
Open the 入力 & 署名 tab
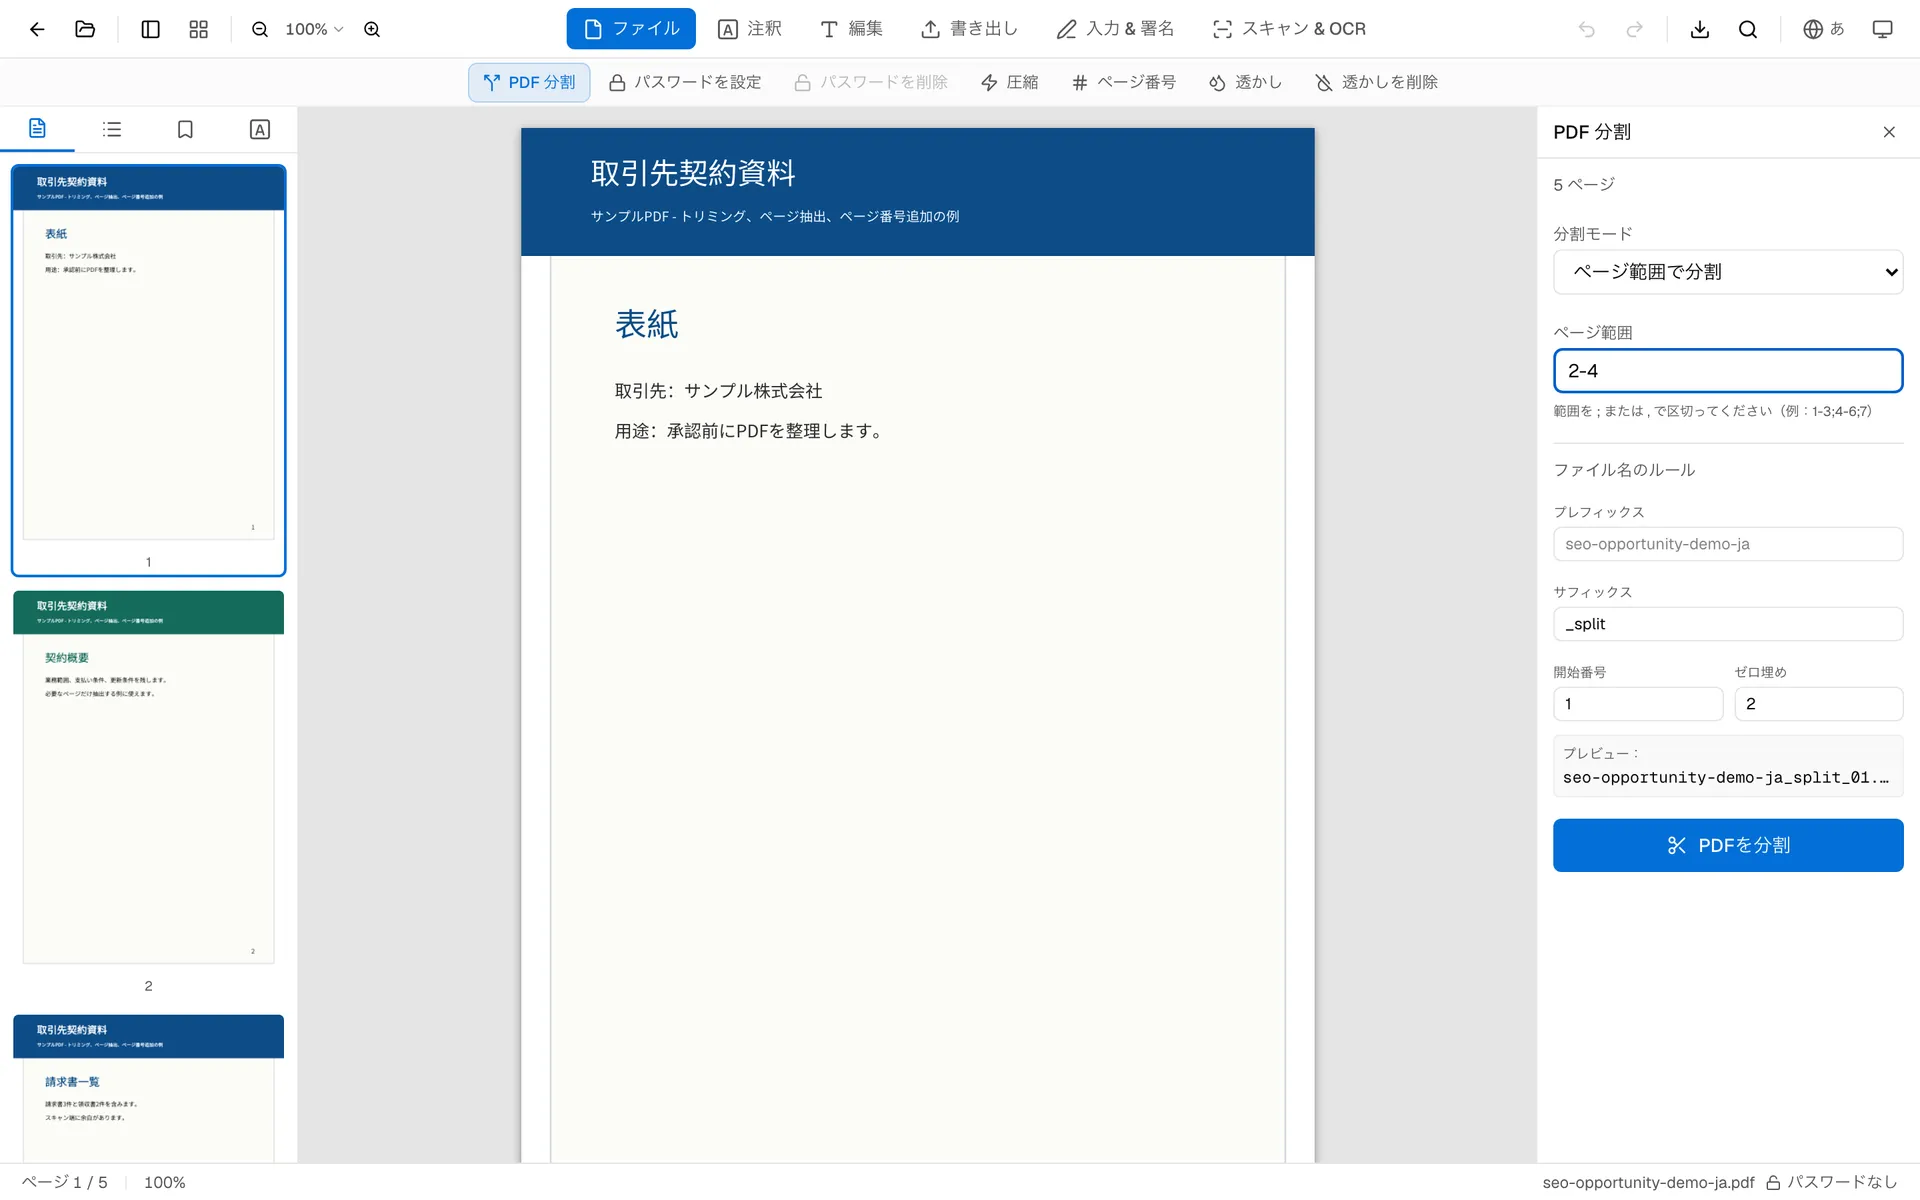pos(1115,29)
